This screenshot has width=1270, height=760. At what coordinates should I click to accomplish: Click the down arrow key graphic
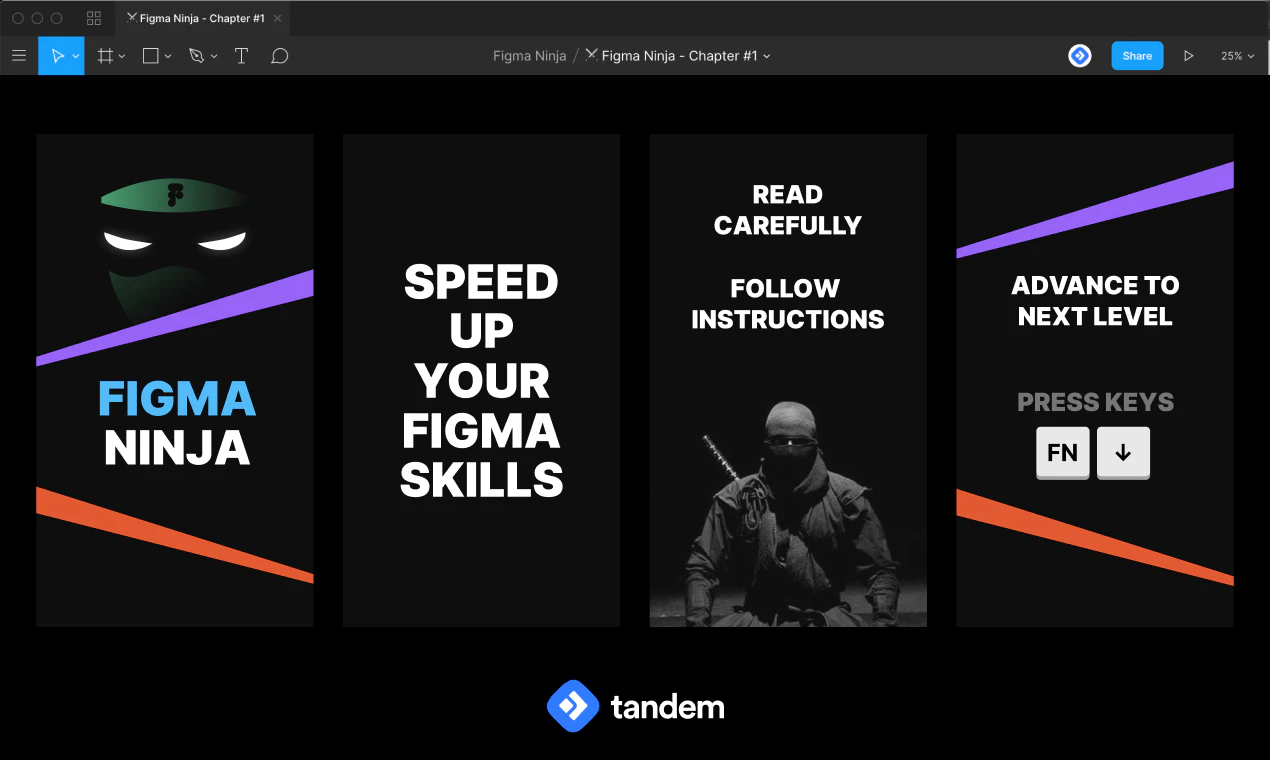1123,453
